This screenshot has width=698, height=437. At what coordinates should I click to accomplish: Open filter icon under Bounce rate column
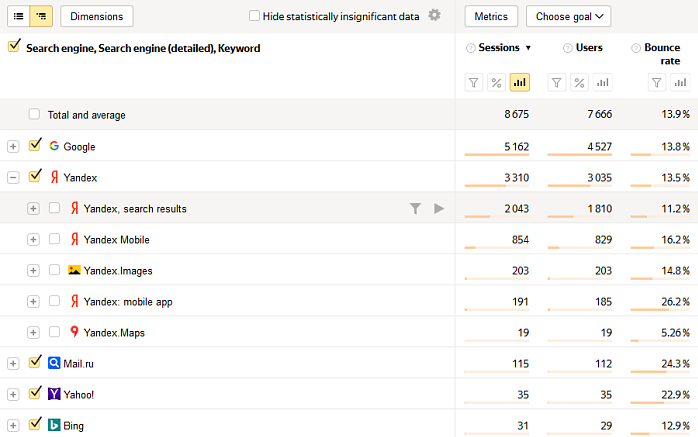657,83
